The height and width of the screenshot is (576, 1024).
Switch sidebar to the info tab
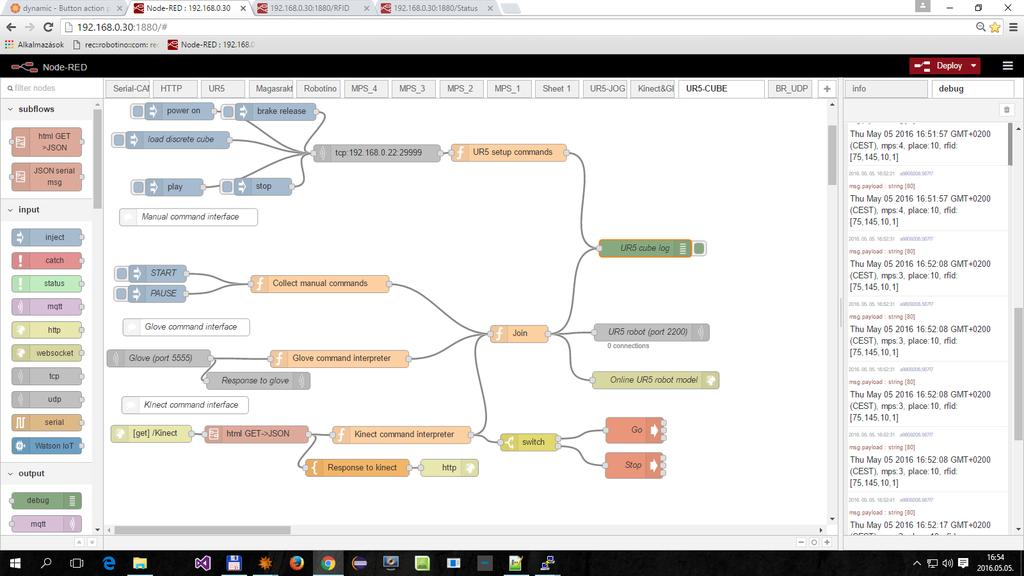pyautogui.click(x=886, y=89)
